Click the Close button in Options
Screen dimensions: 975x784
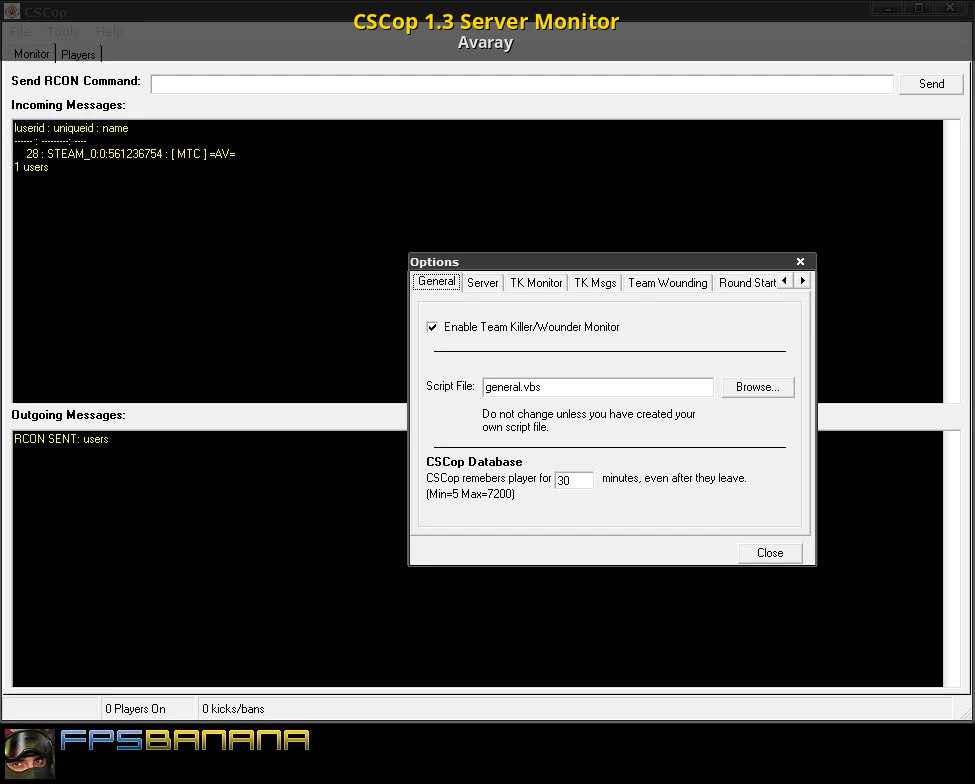coord(770,553)
